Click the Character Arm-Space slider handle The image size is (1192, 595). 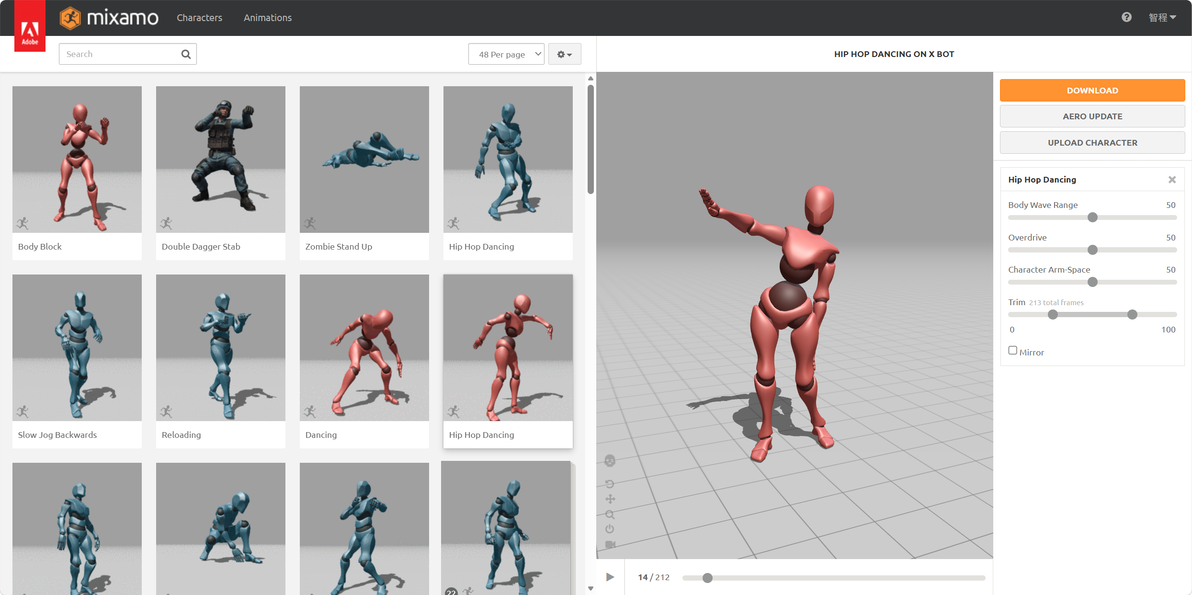1092,282
